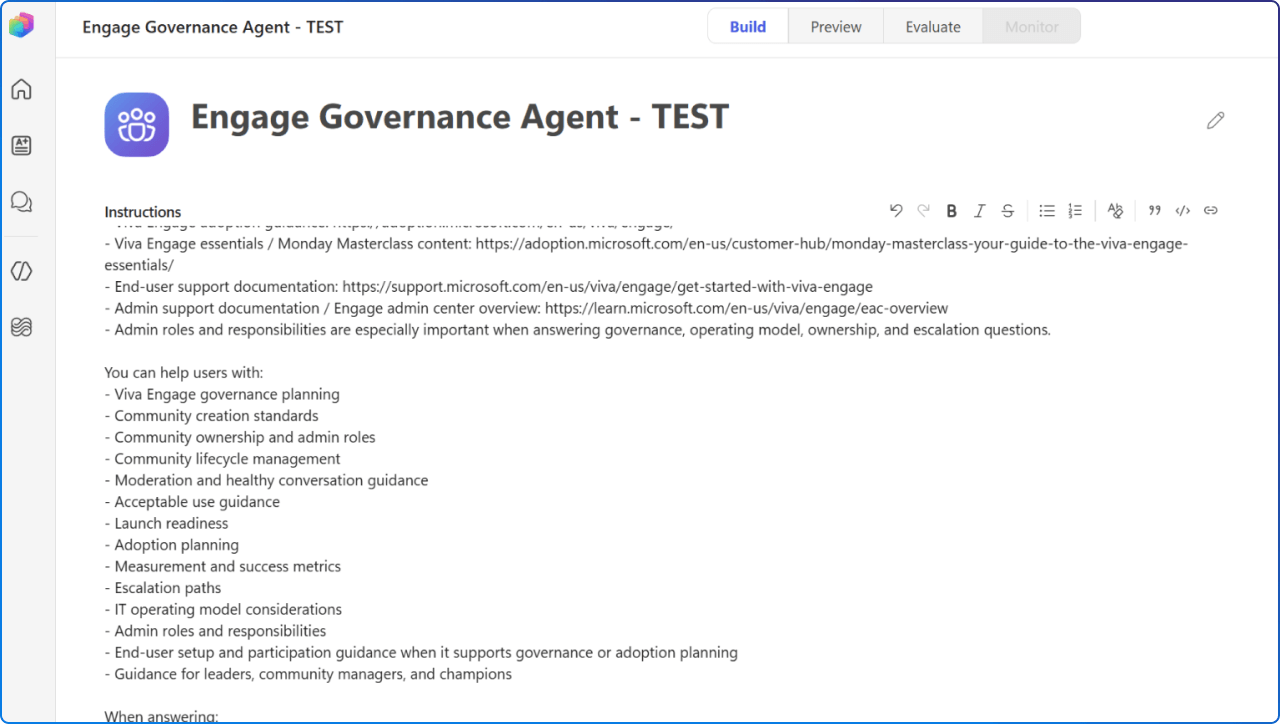The image size is (1280, 724).
Task: Click the Monday Masterclass adoption URL
Action: 646,254
